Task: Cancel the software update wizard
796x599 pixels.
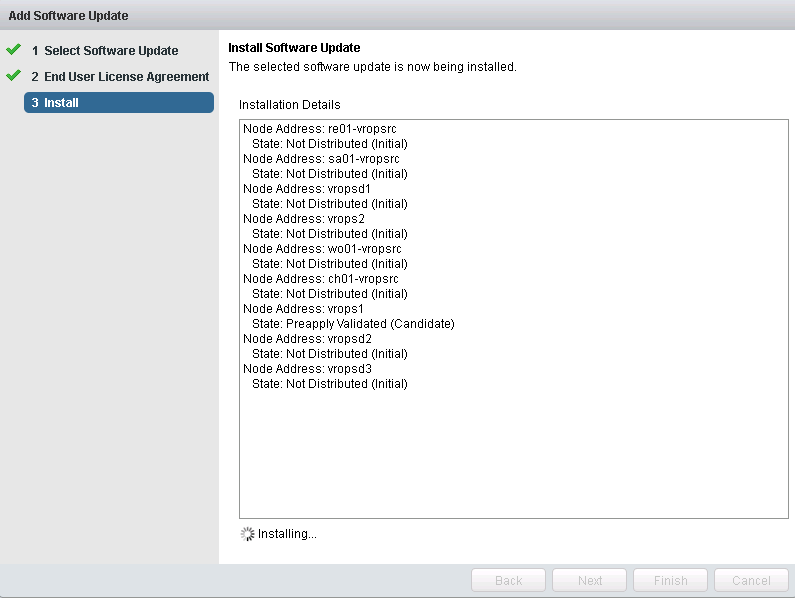Action: [x=751, y=580]
